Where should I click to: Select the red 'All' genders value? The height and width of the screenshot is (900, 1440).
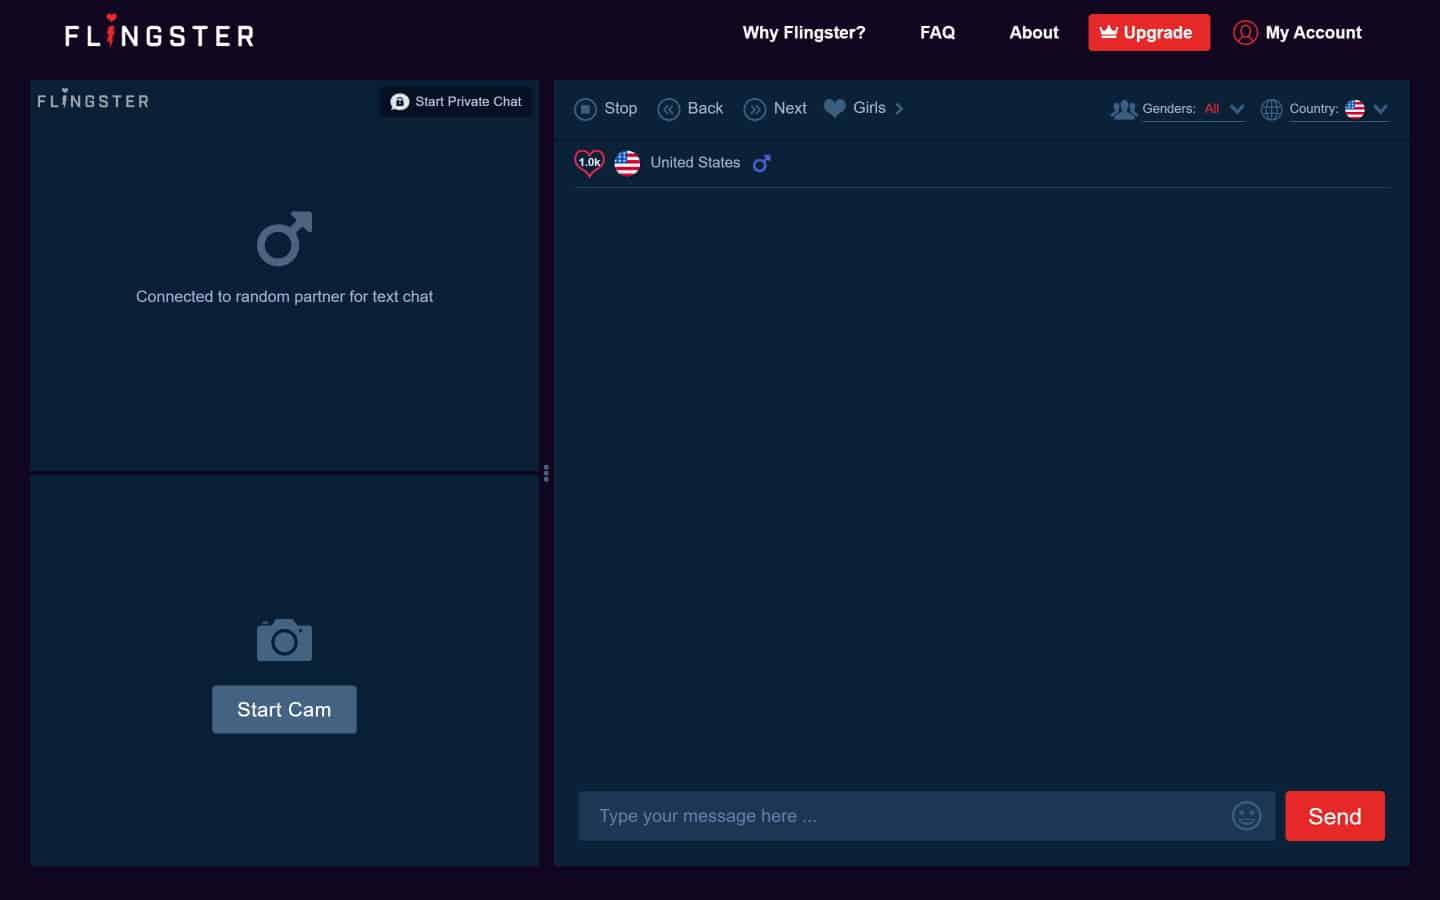[1211, 108]
